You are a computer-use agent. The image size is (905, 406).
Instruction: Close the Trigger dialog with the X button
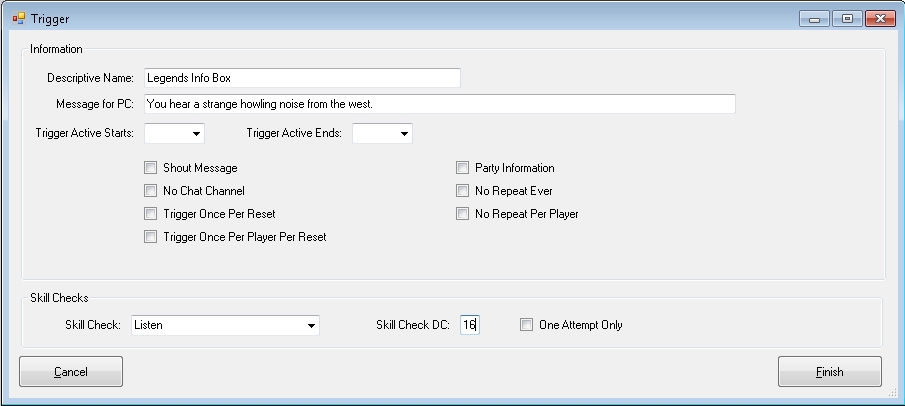pos(879,18)
